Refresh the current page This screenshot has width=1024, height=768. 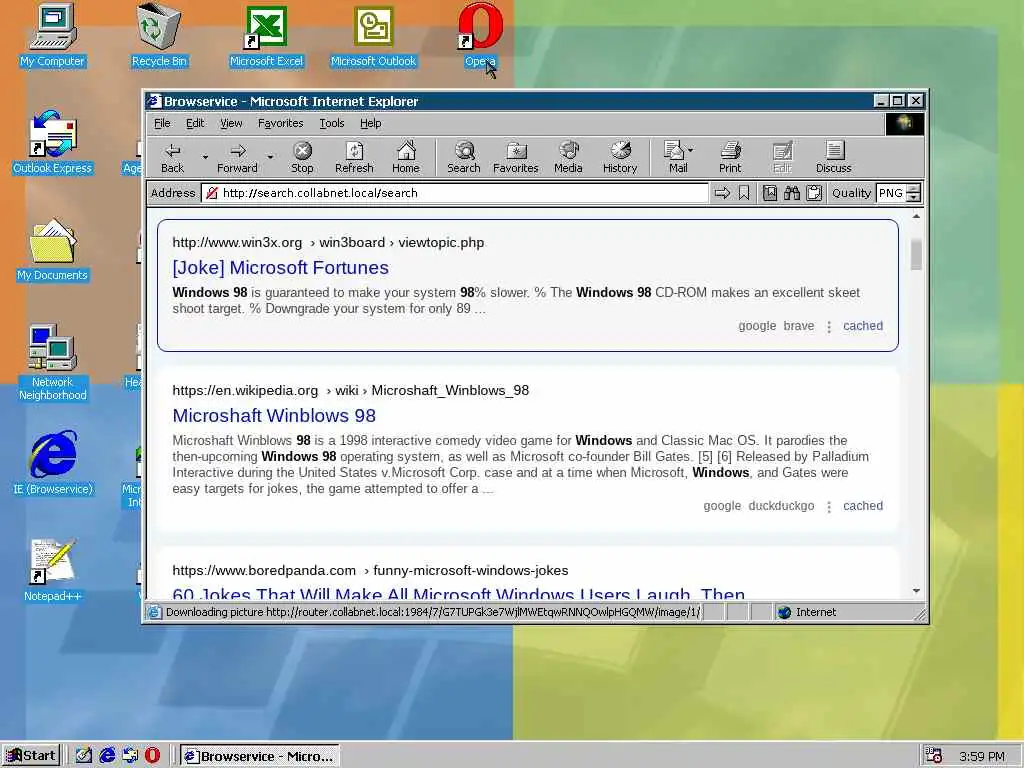click(354, 157)
